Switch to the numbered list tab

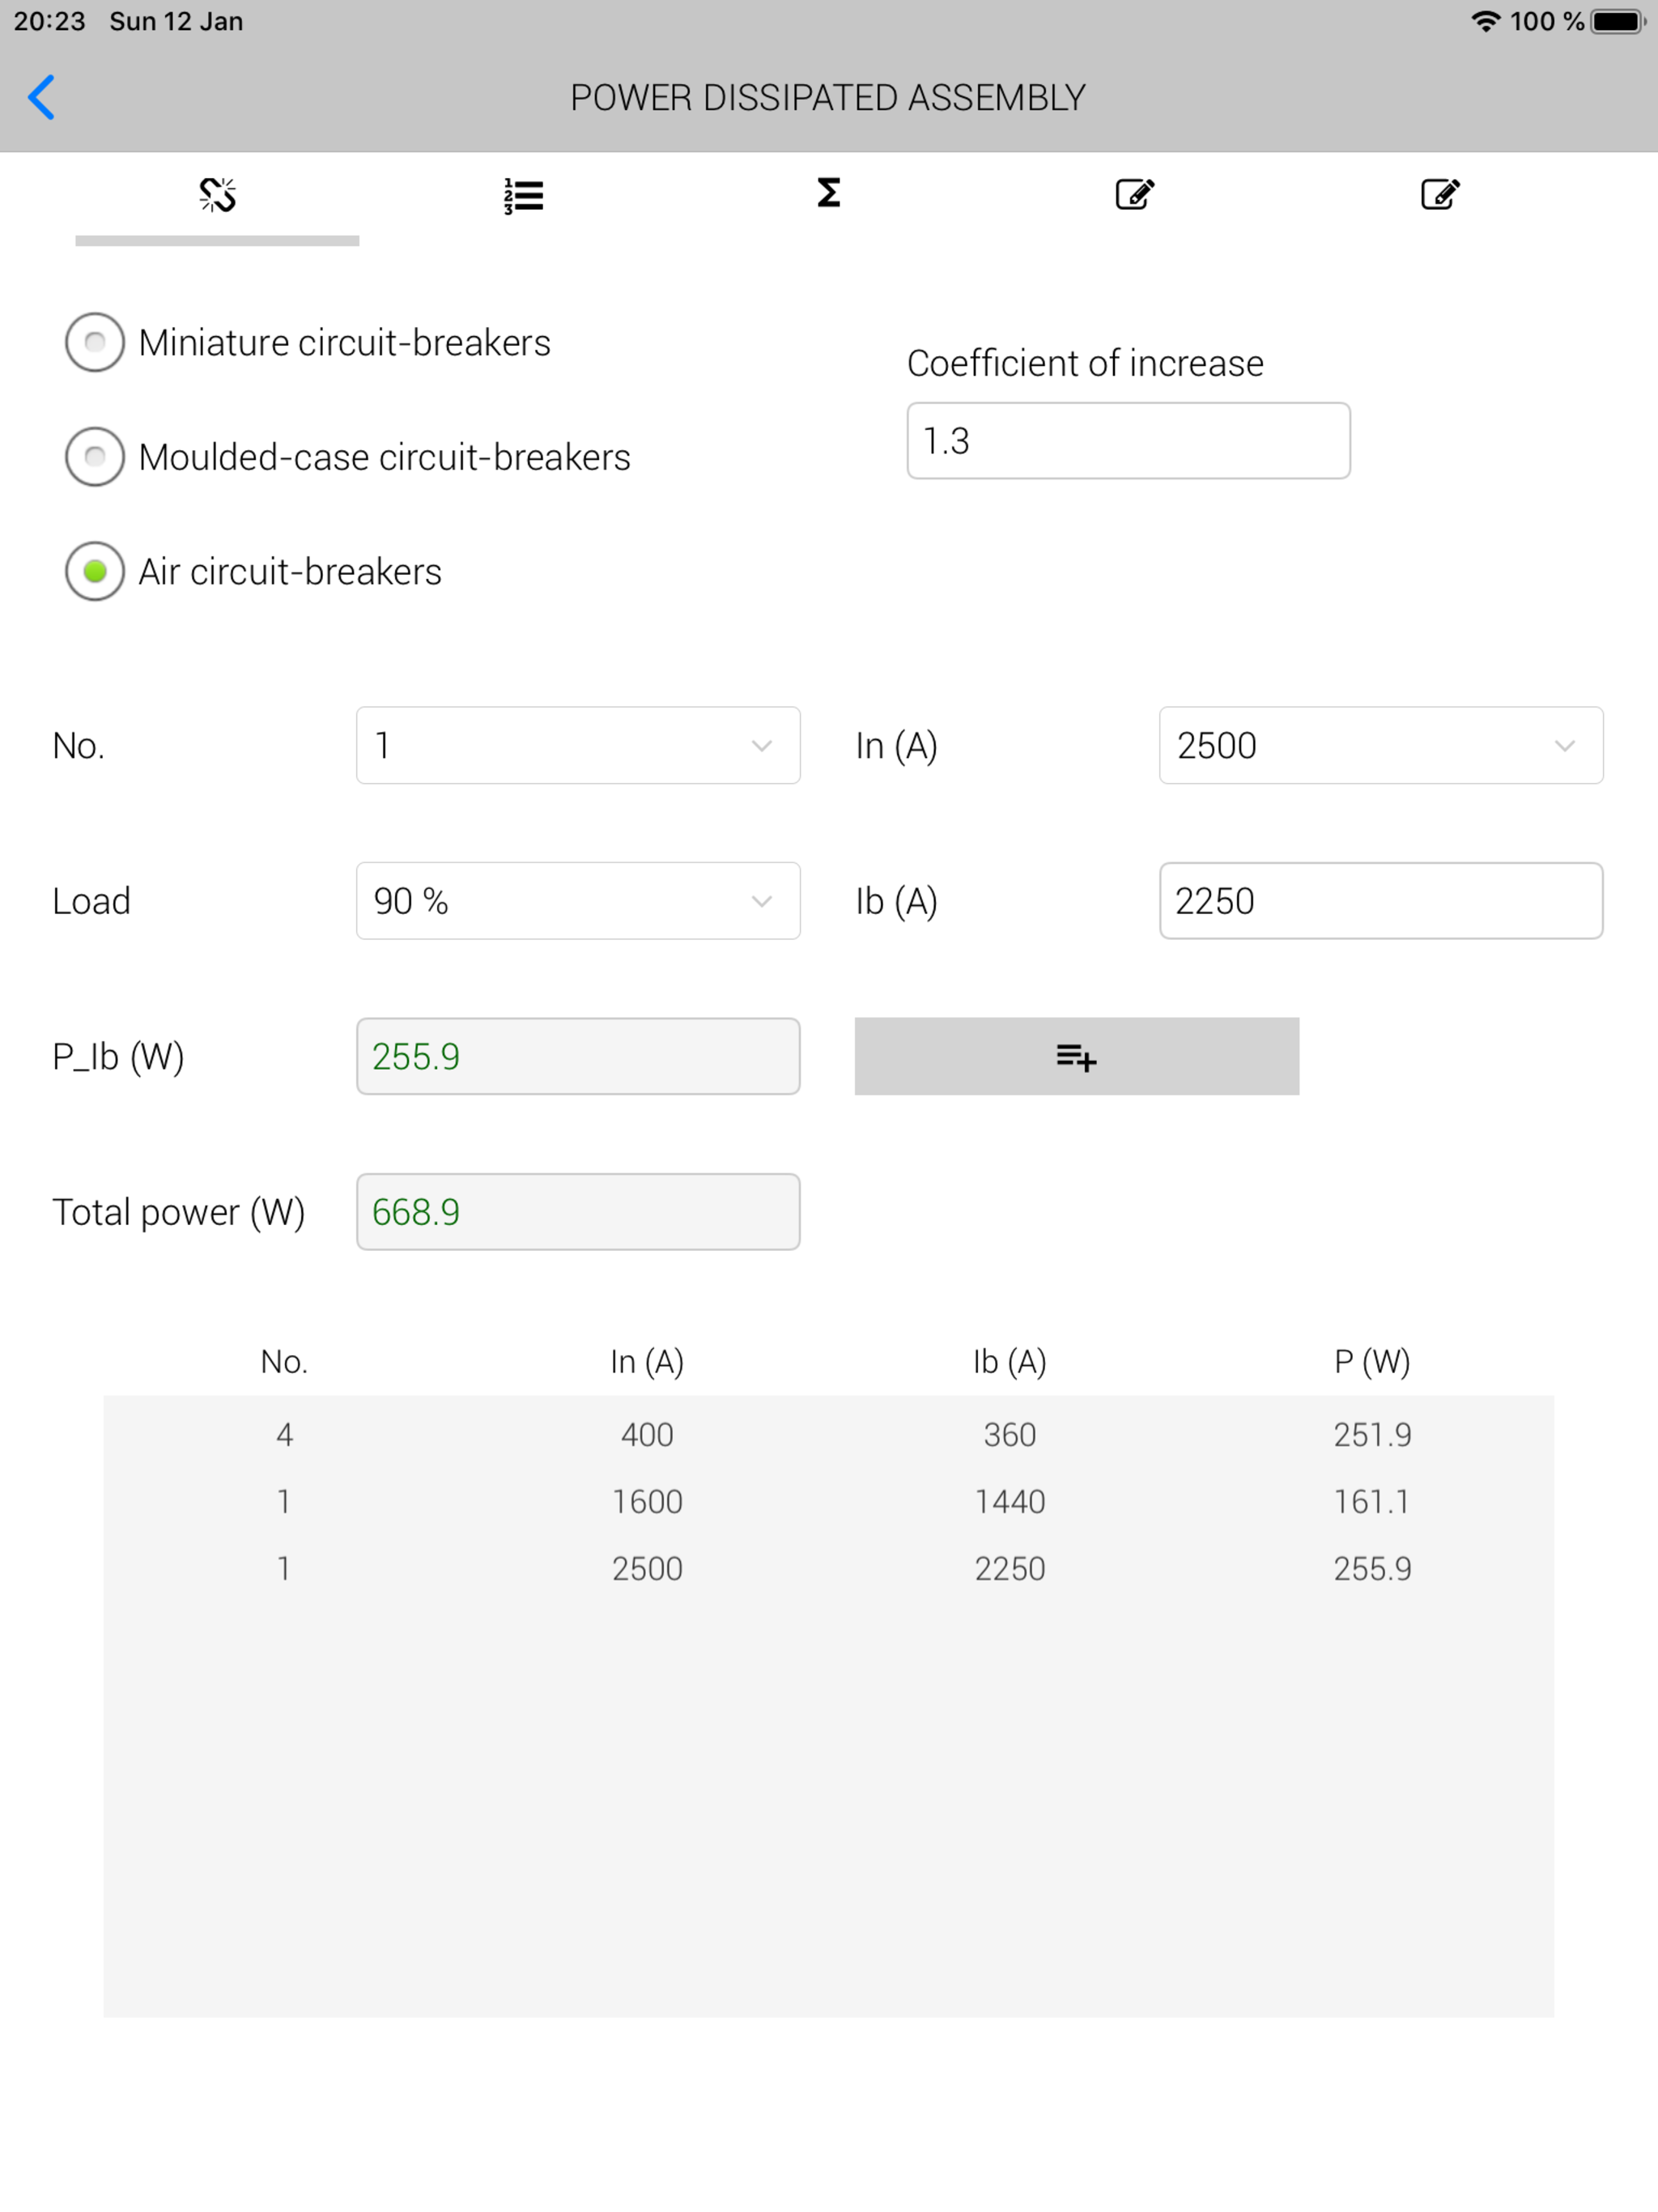(x=523, y=195)
